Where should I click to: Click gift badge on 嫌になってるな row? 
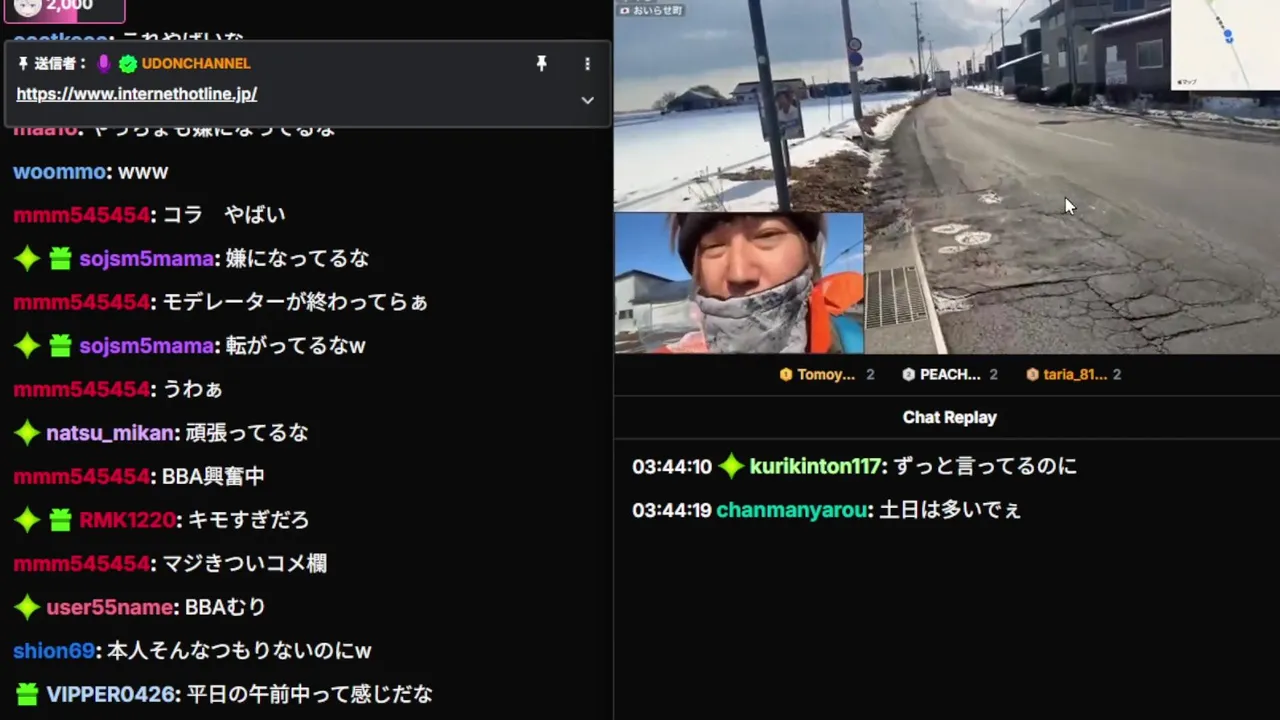[60, 259]
